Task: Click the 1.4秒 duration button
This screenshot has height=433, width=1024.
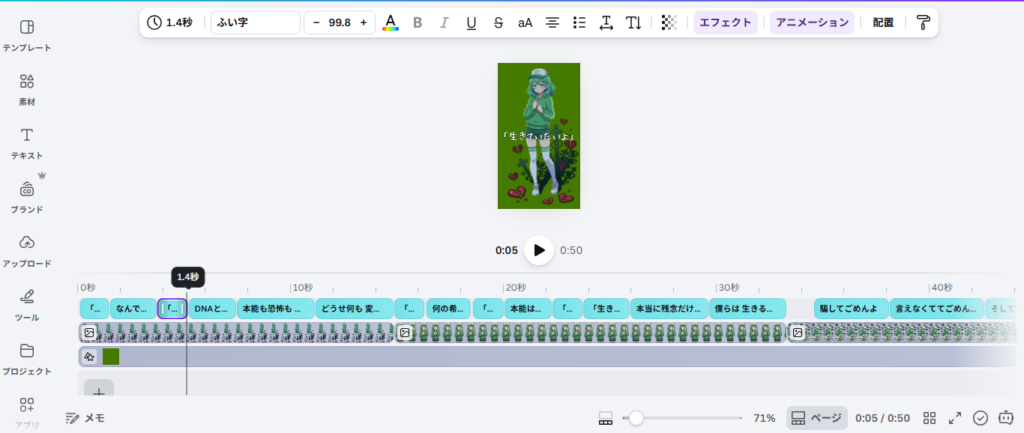Action: (170, 22)
